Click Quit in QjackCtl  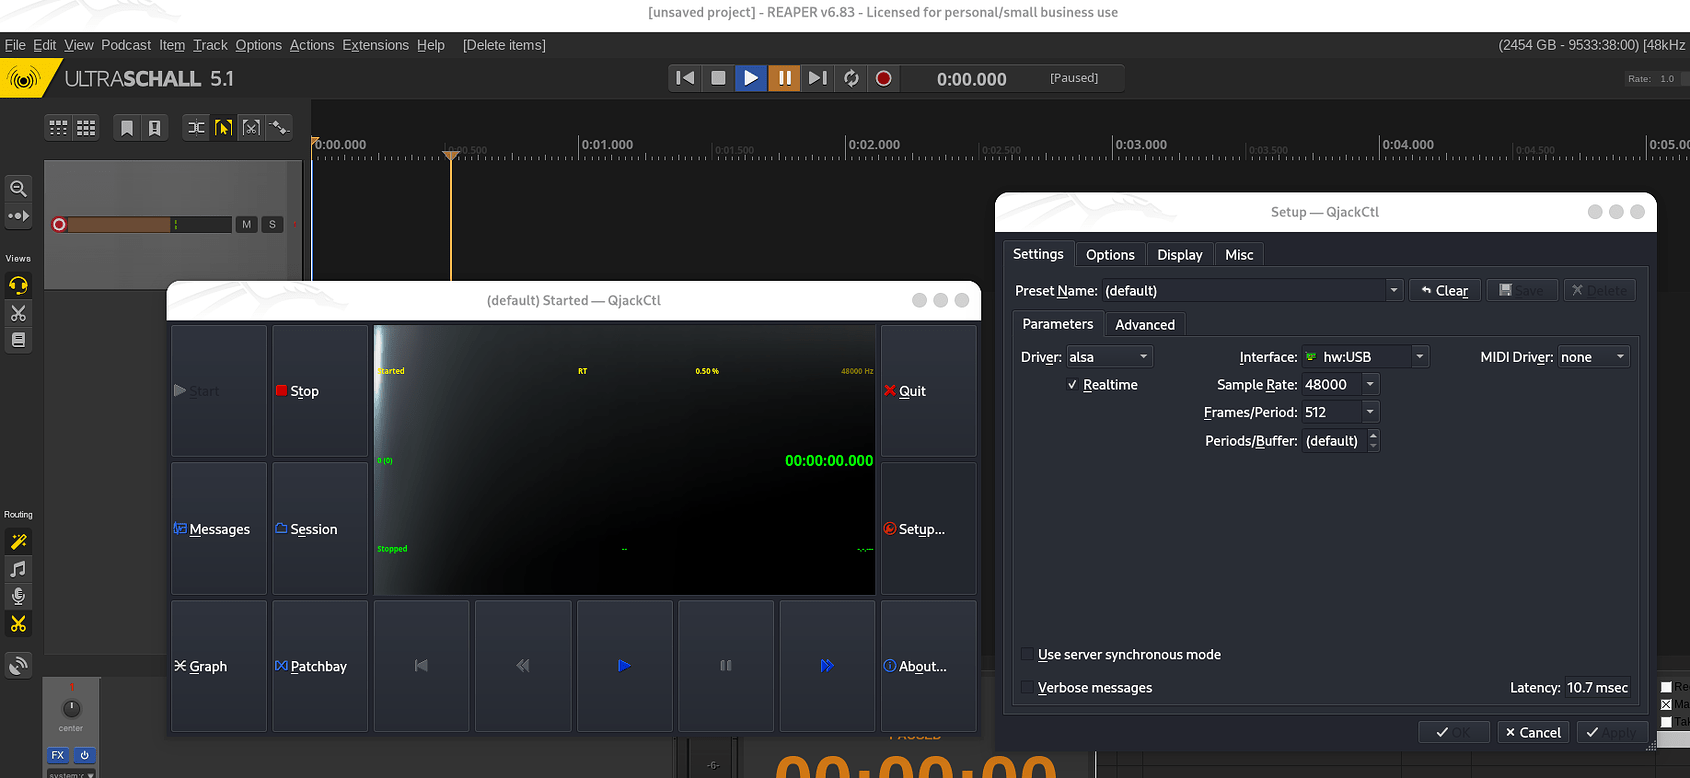[928, 391]
